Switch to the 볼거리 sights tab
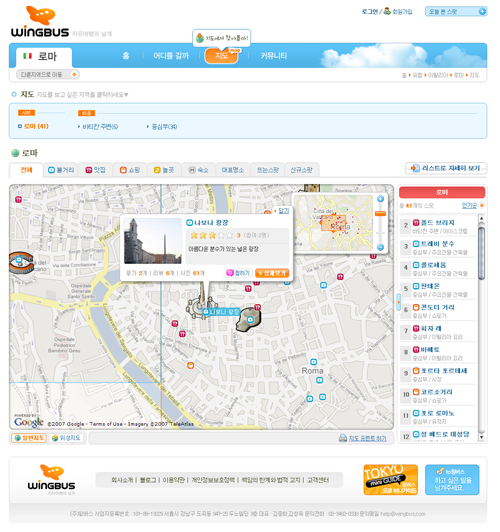This screenshot has height=532, width=500. pyautogui.click(x=61, y=170)
